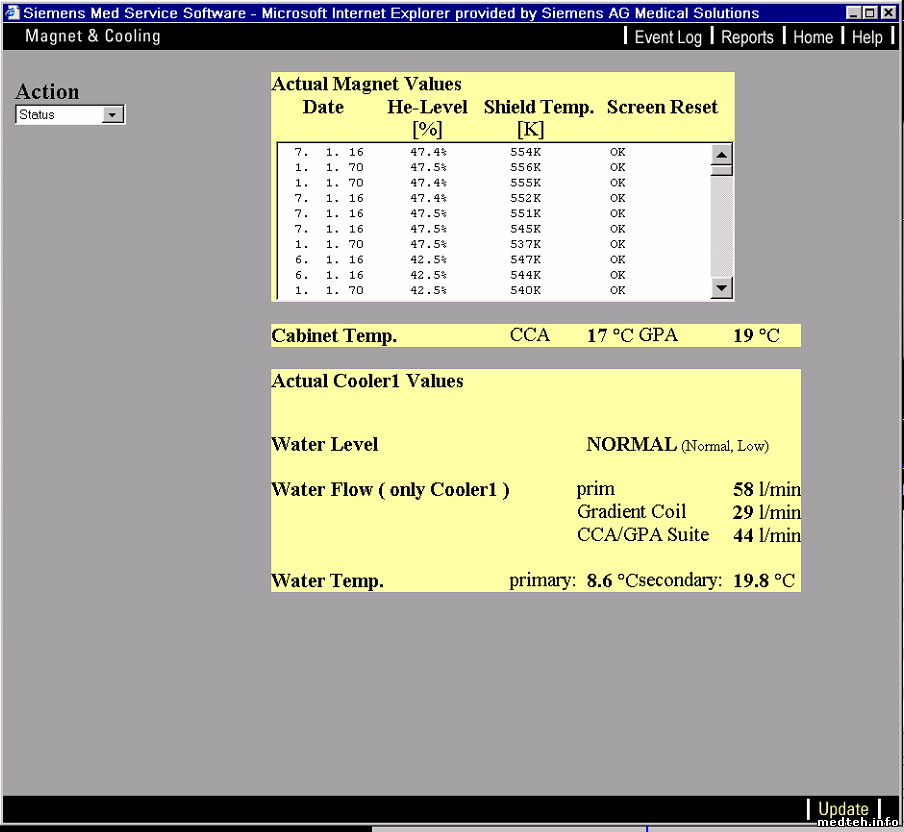Minimize the Internet Explorer window

(x=853, y=13)
